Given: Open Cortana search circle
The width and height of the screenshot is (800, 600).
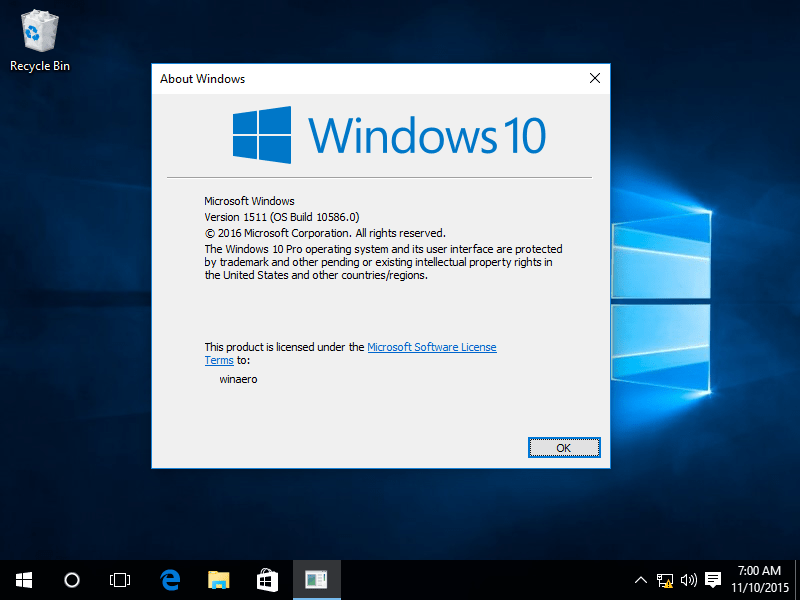Looking at the screenshot, I should [72, 580].
